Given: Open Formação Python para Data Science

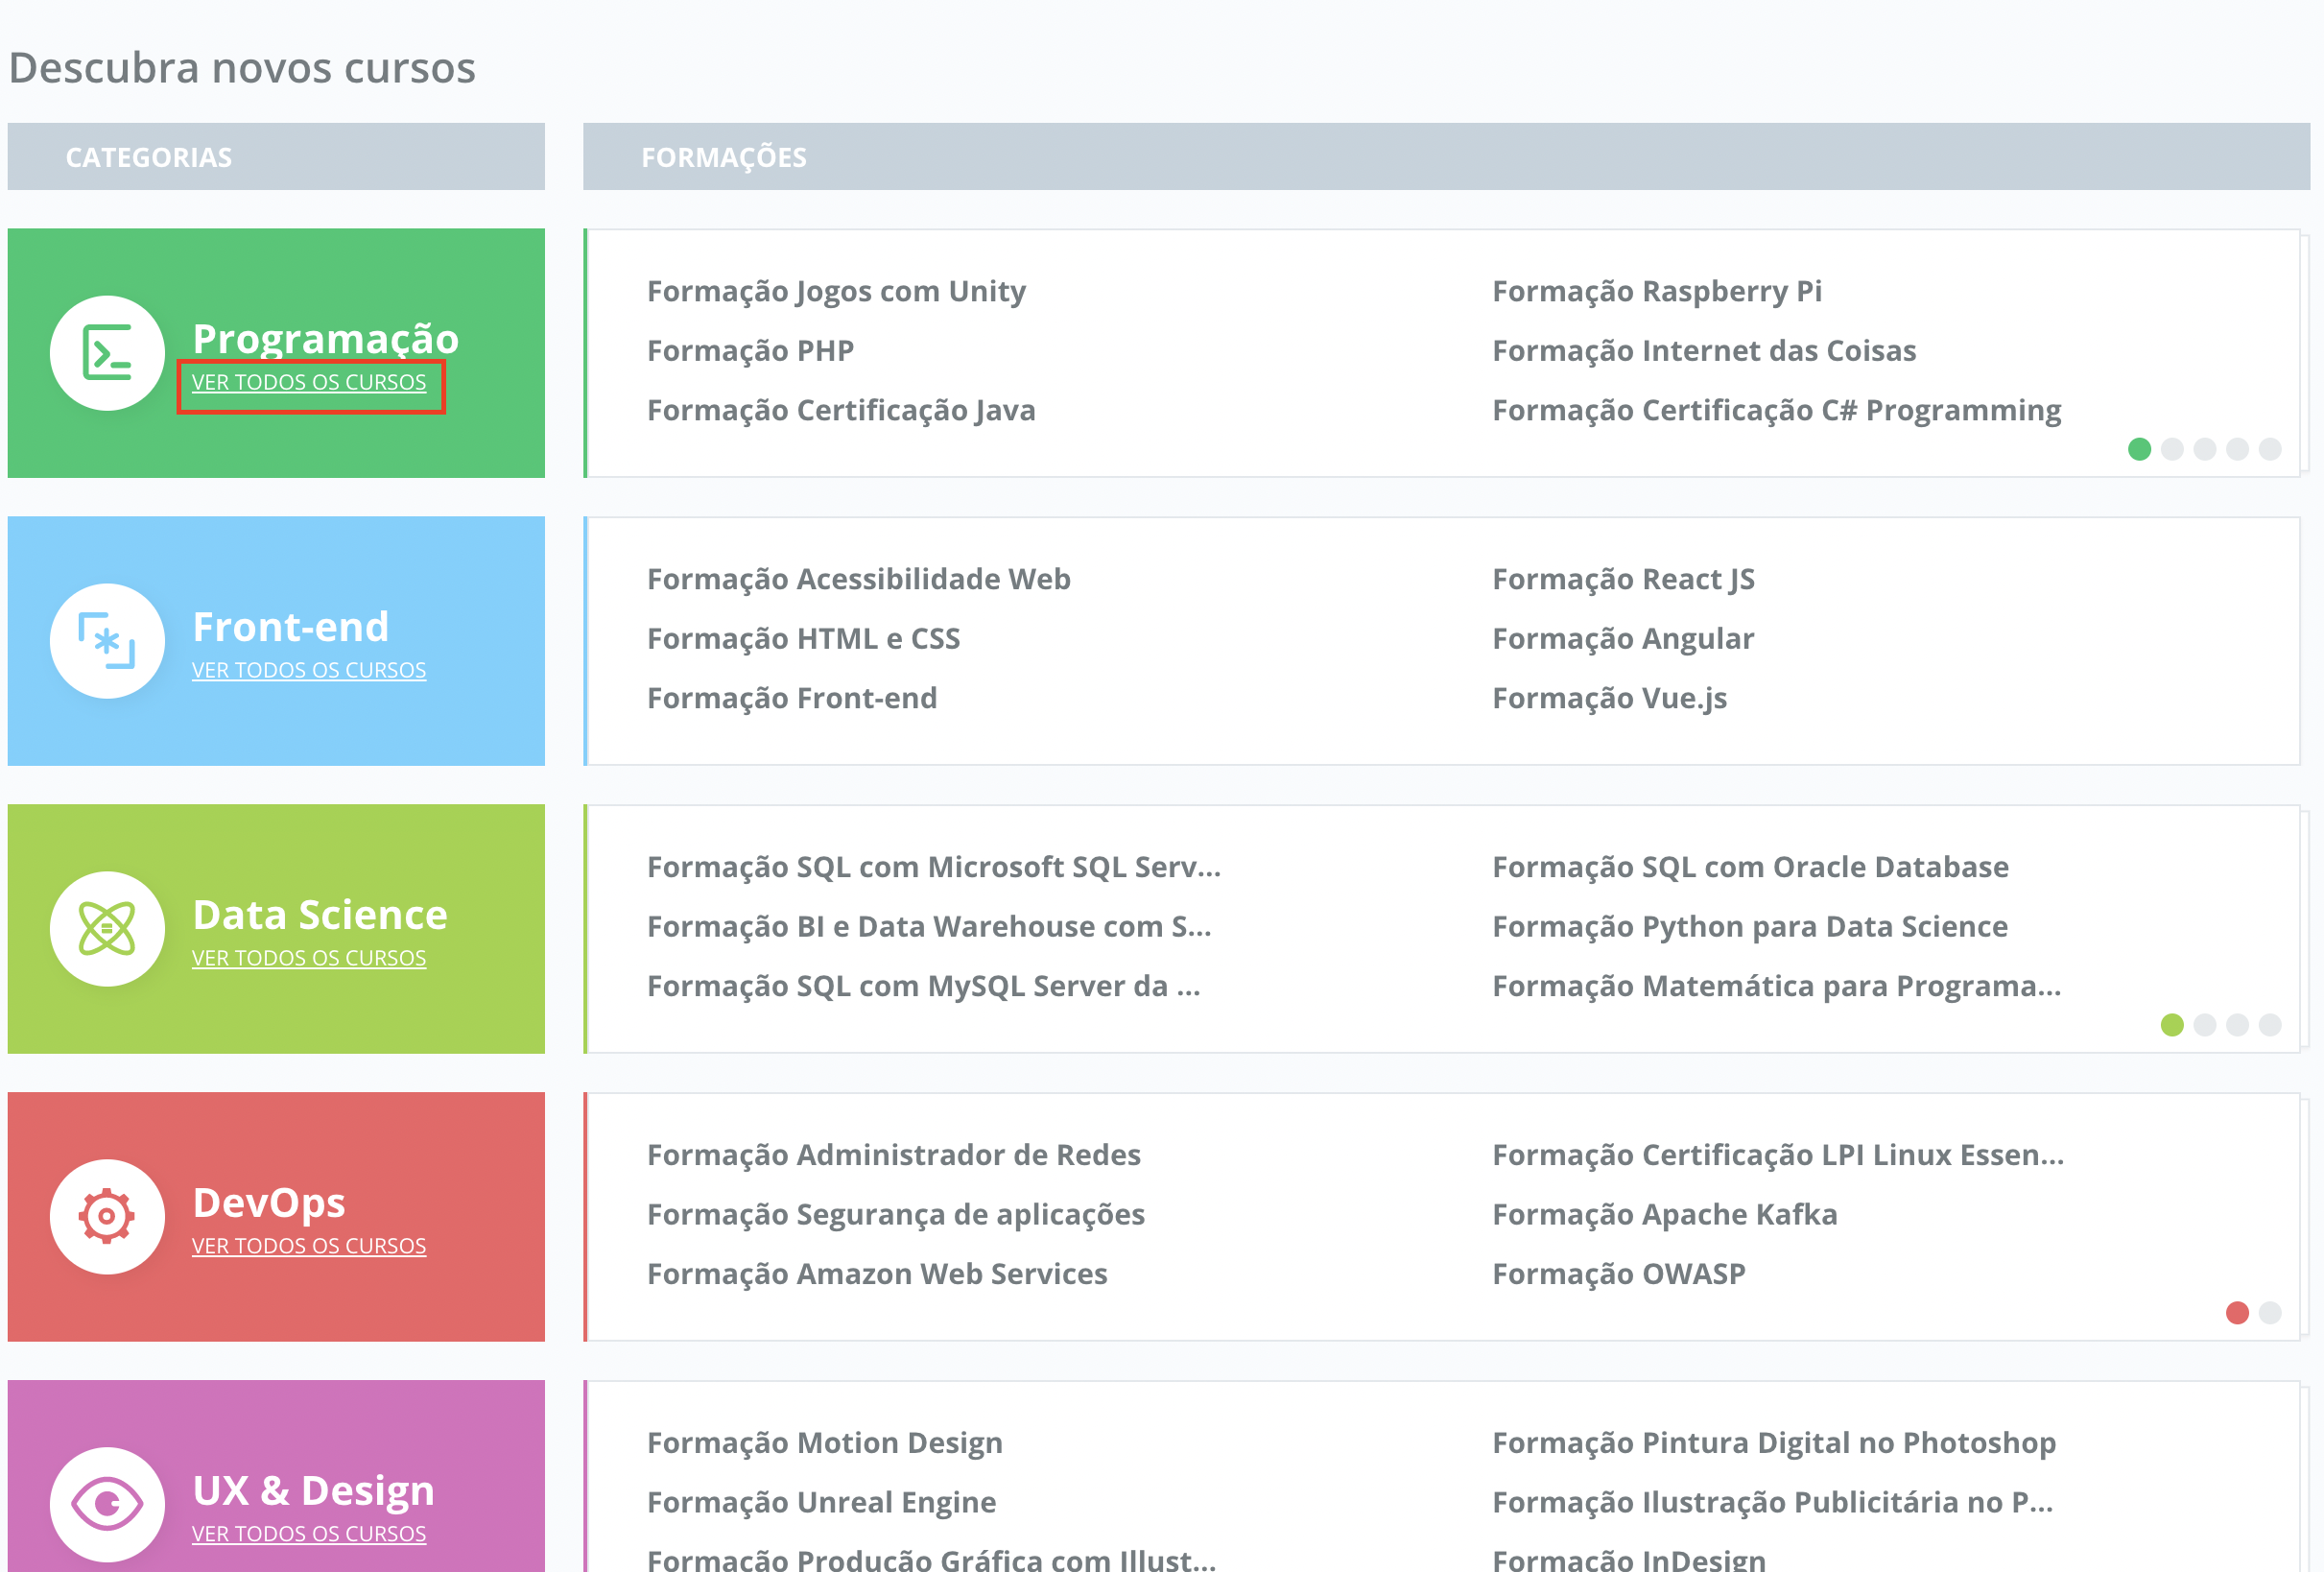Looking at the screenshot, I should point(1750,927).
